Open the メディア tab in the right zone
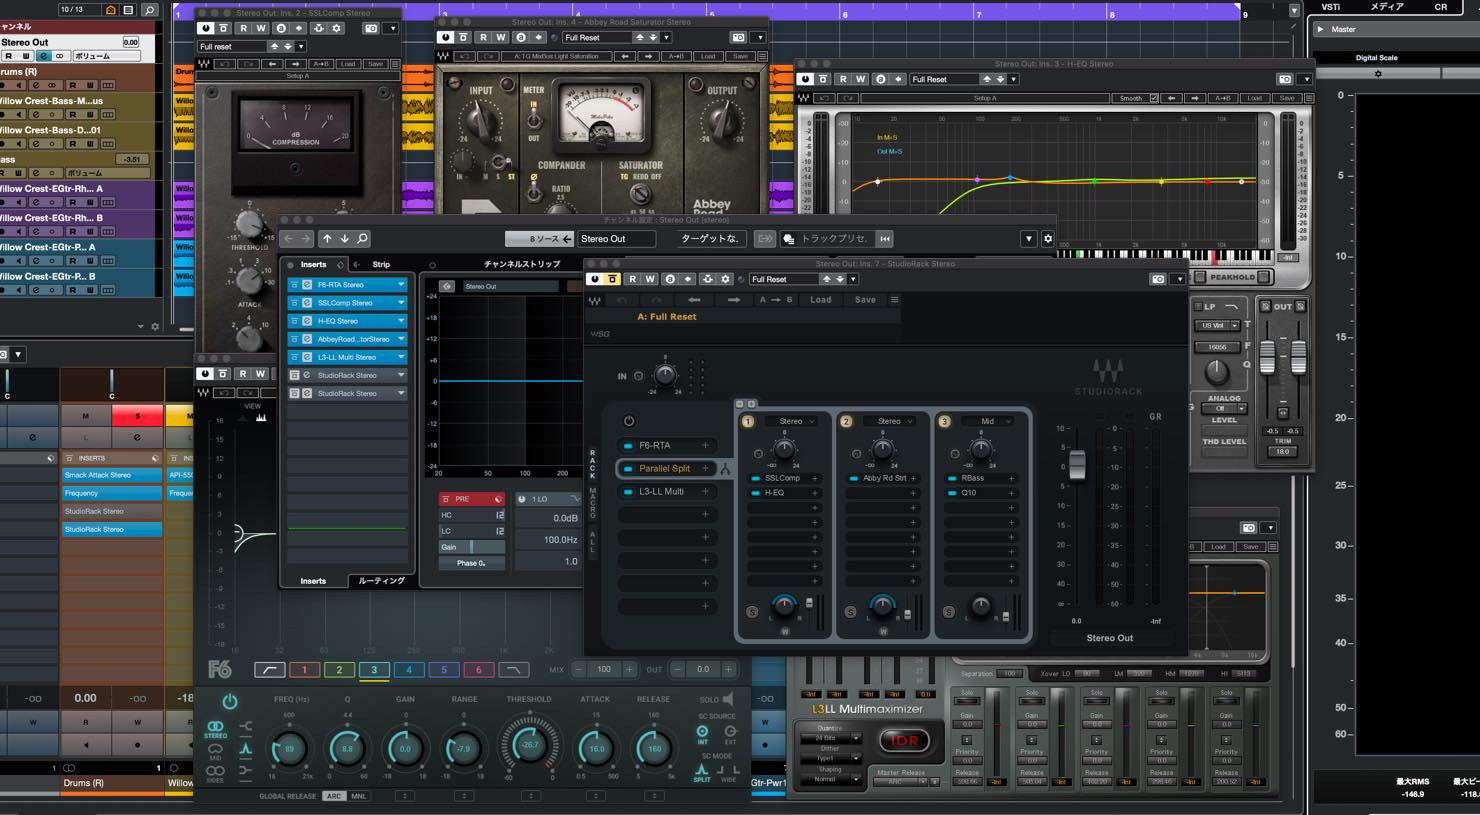 (x=1386, y=7)
